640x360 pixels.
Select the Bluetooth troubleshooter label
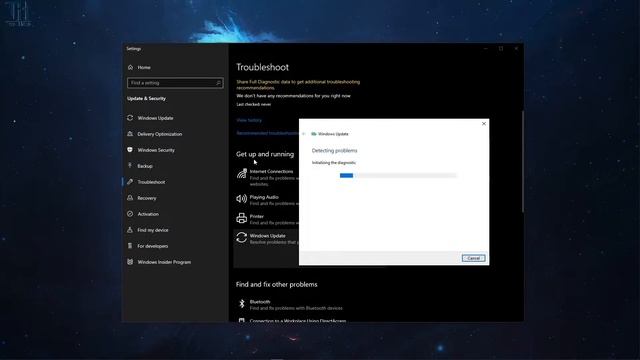point(260,302)
